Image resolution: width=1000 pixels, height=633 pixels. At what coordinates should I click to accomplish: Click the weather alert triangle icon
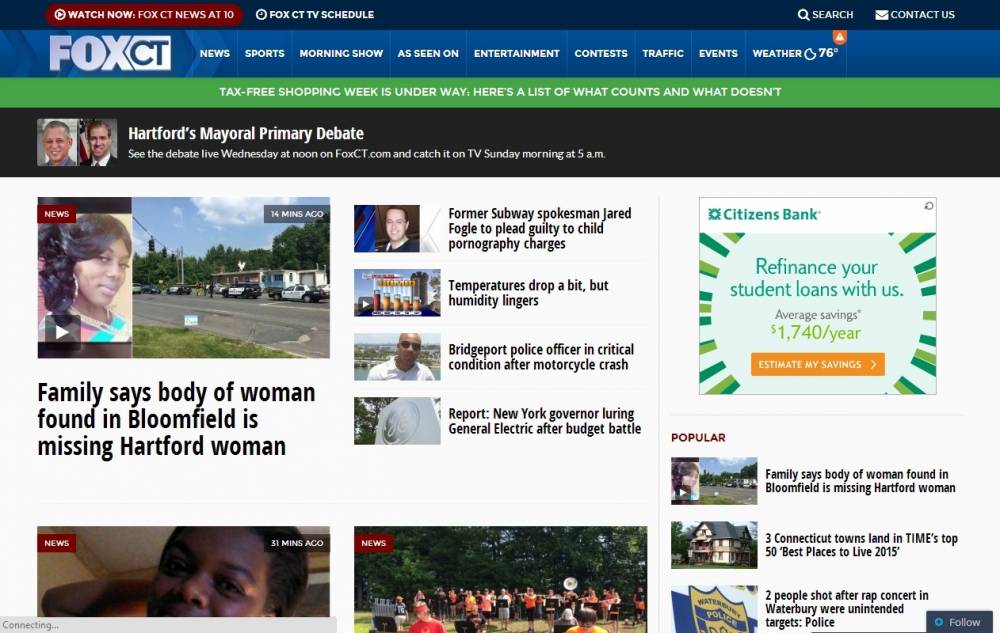(840, 37)
